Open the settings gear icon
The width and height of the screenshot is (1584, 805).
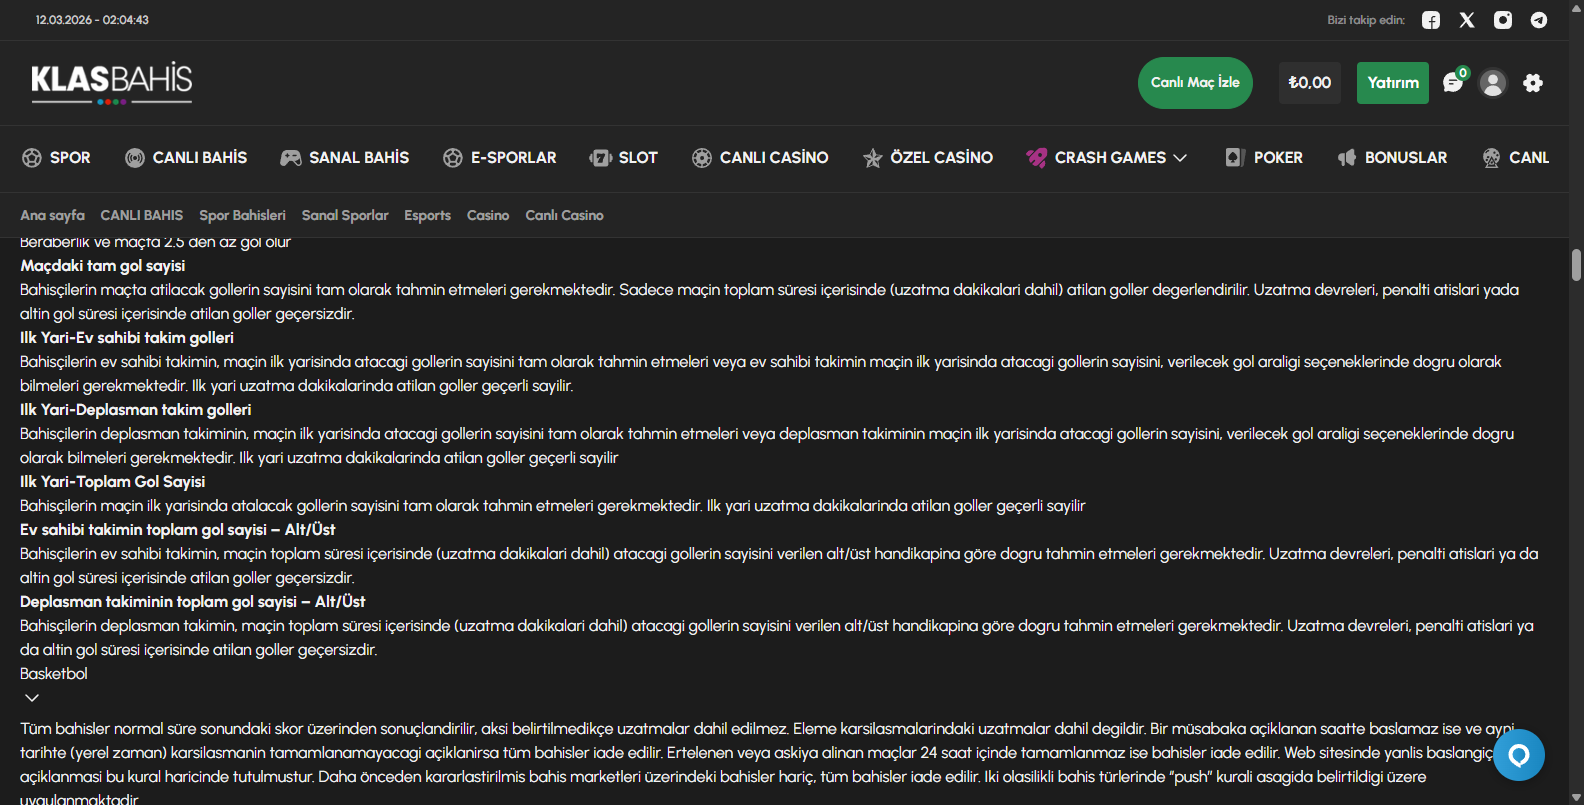pos(1533,83)
